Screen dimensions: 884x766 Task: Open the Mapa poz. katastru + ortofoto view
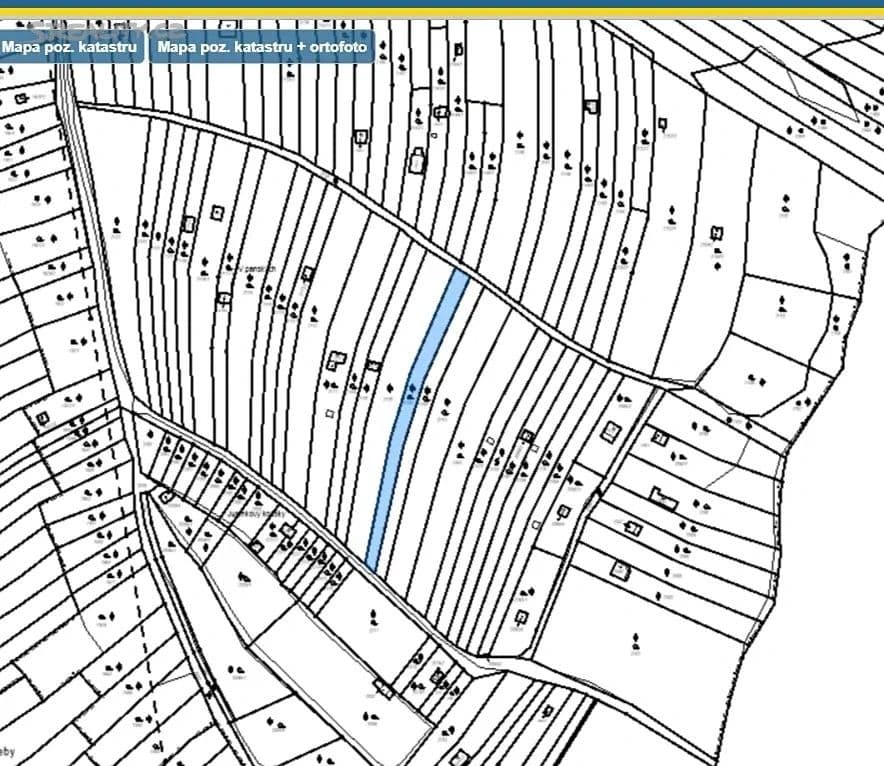click(262, 46)
